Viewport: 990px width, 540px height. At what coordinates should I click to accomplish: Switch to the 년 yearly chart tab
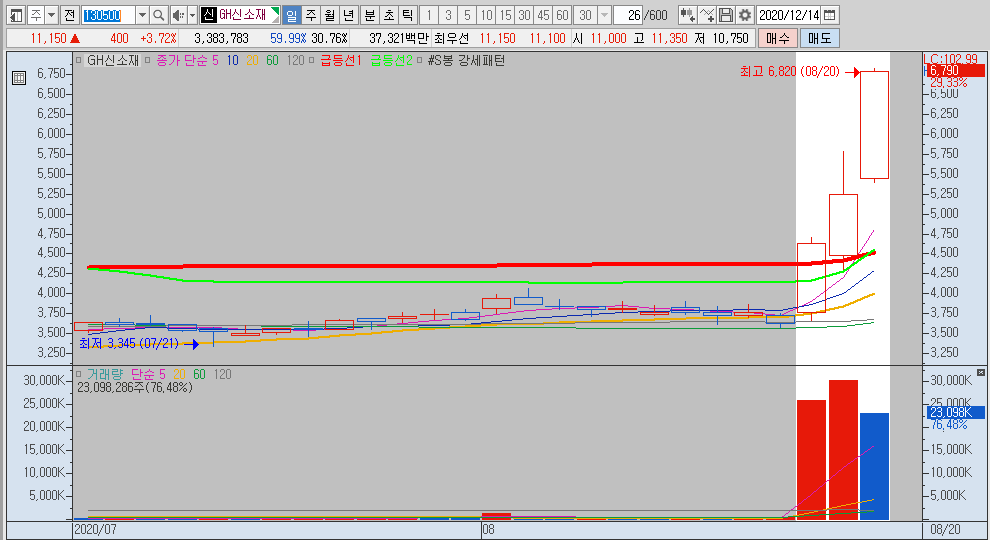(x=349, y=15)
